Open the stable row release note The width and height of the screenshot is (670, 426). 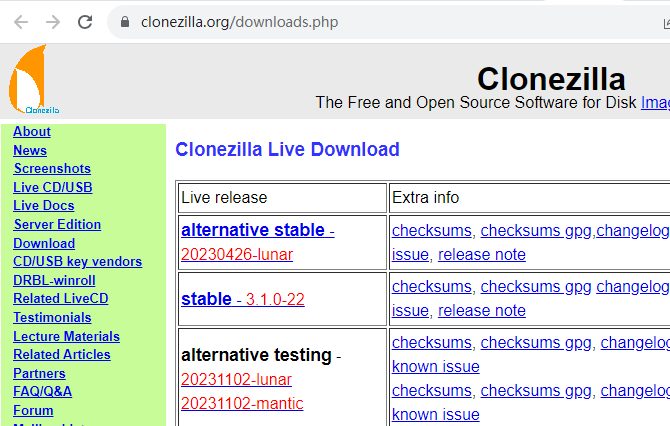tap(482, 310)
